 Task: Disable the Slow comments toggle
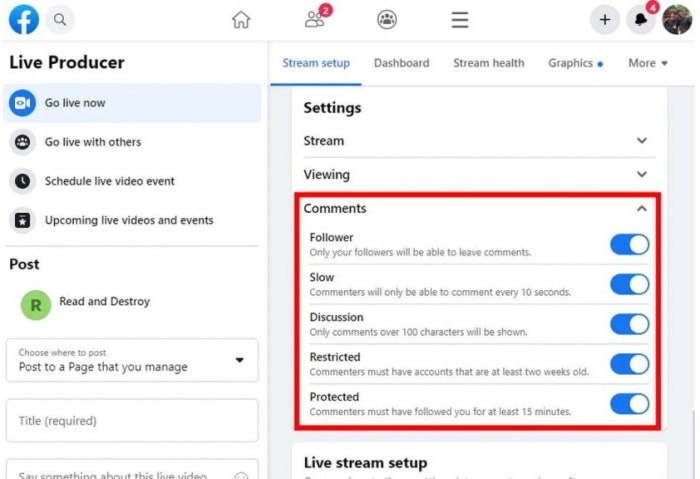coord(629,284)
